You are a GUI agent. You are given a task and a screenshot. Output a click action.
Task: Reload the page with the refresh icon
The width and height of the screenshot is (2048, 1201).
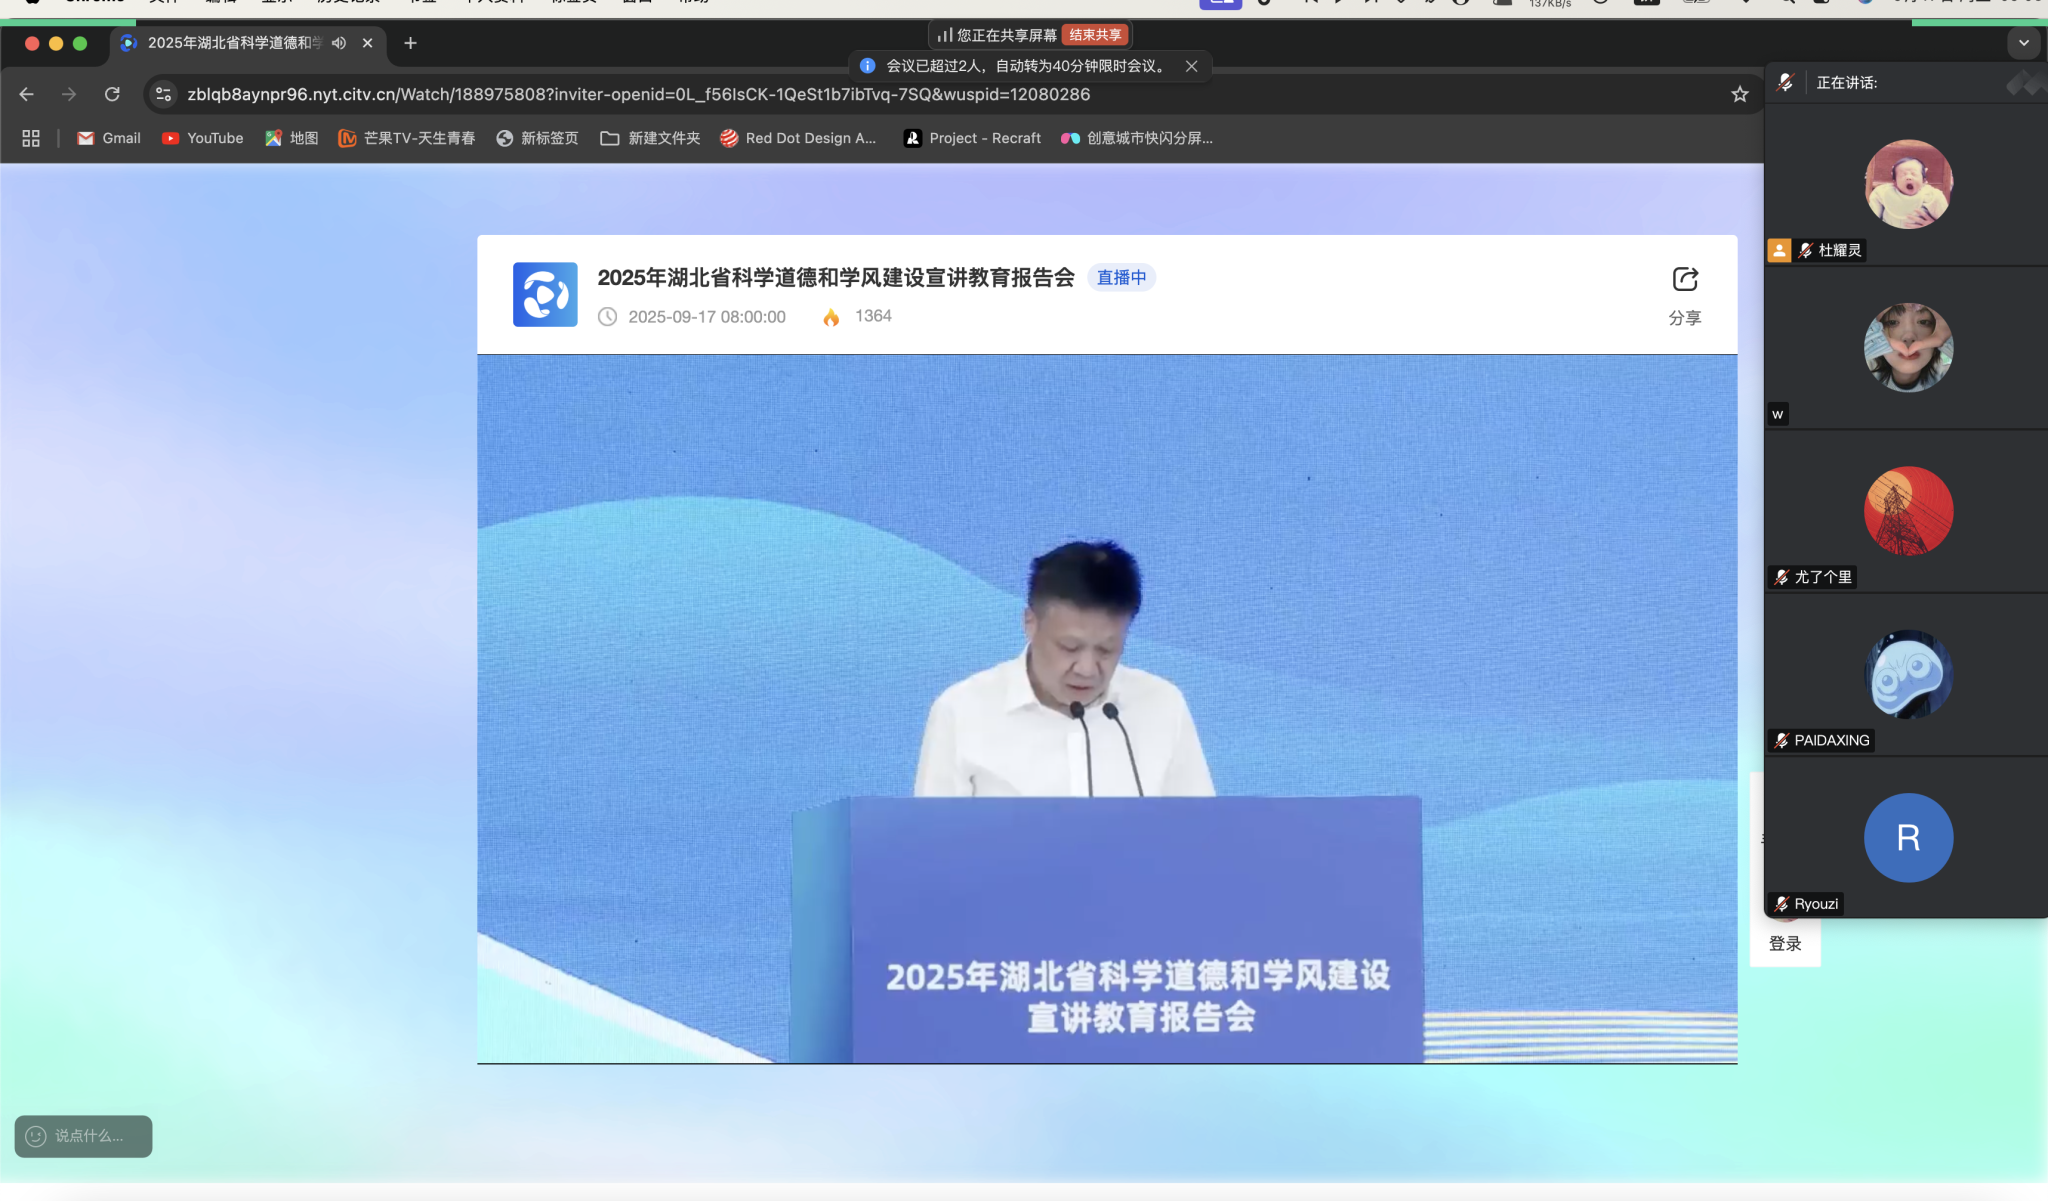click(112, 94)
